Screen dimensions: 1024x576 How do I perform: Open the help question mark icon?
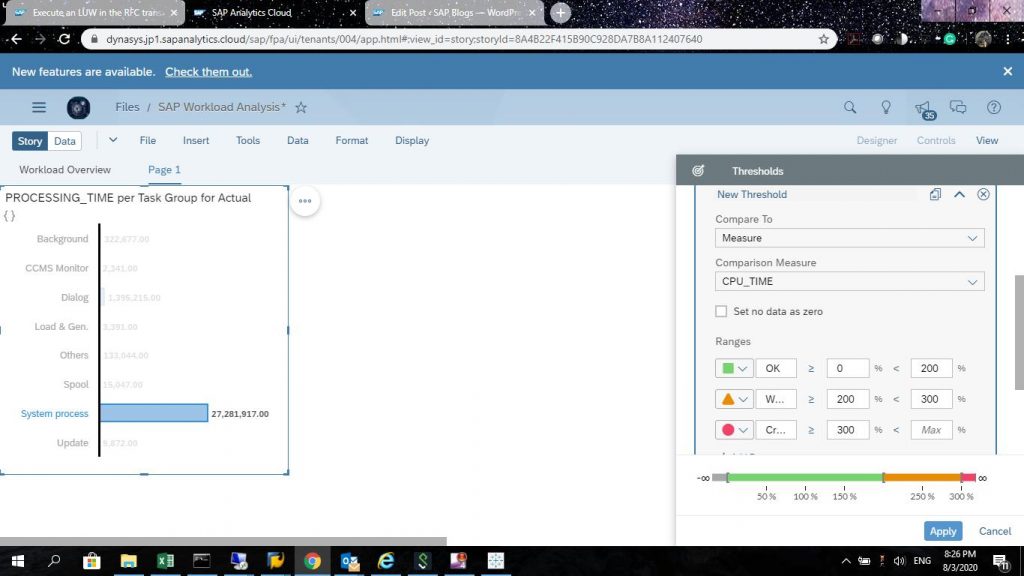[x=993, y=107]
